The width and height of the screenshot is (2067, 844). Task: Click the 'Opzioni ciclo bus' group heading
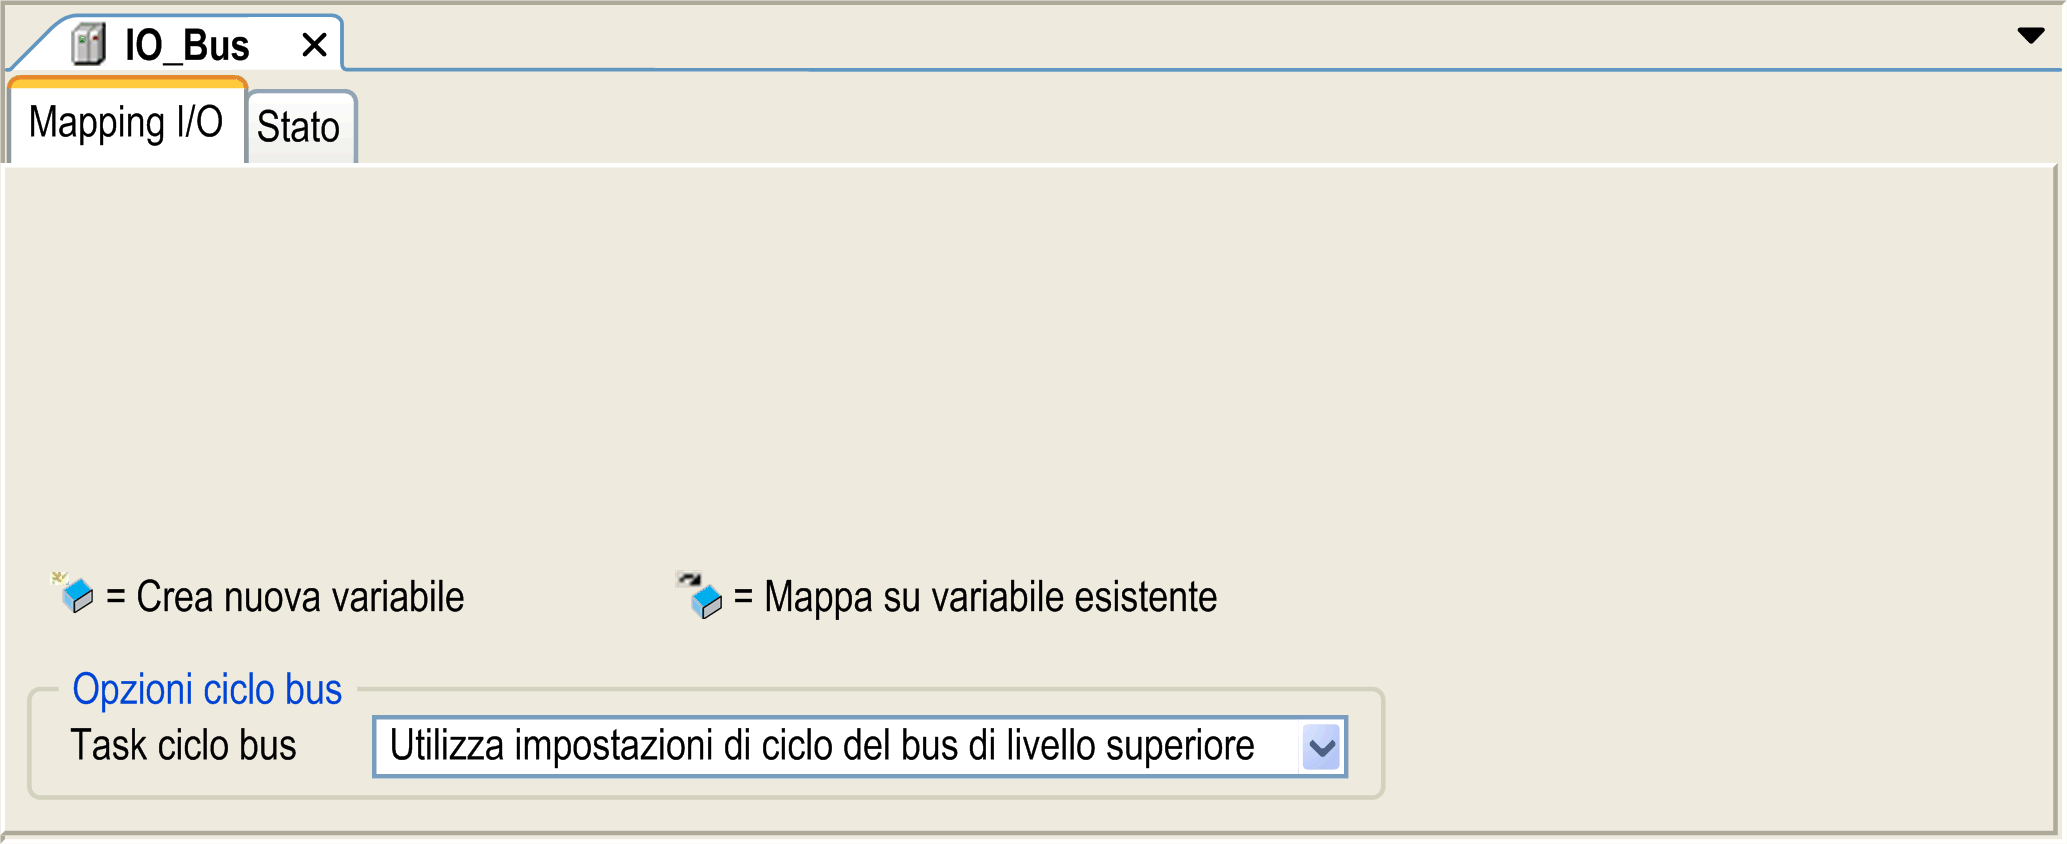(207, 690)
